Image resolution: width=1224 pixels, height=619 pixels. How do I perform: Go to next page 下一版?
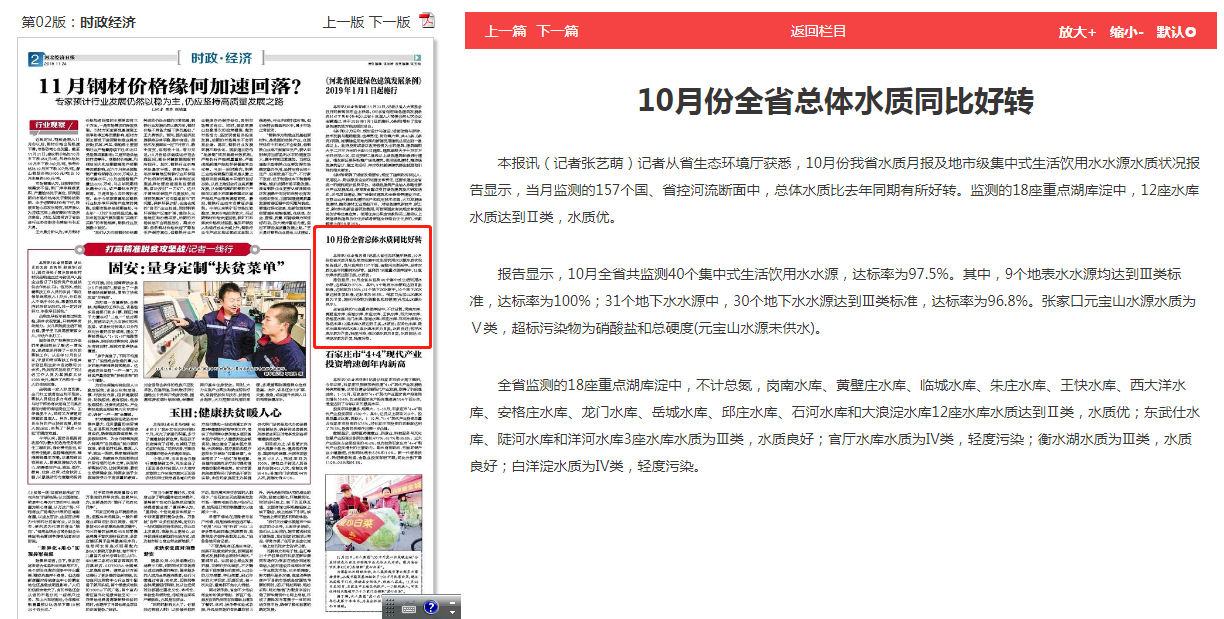click(389, 21)
